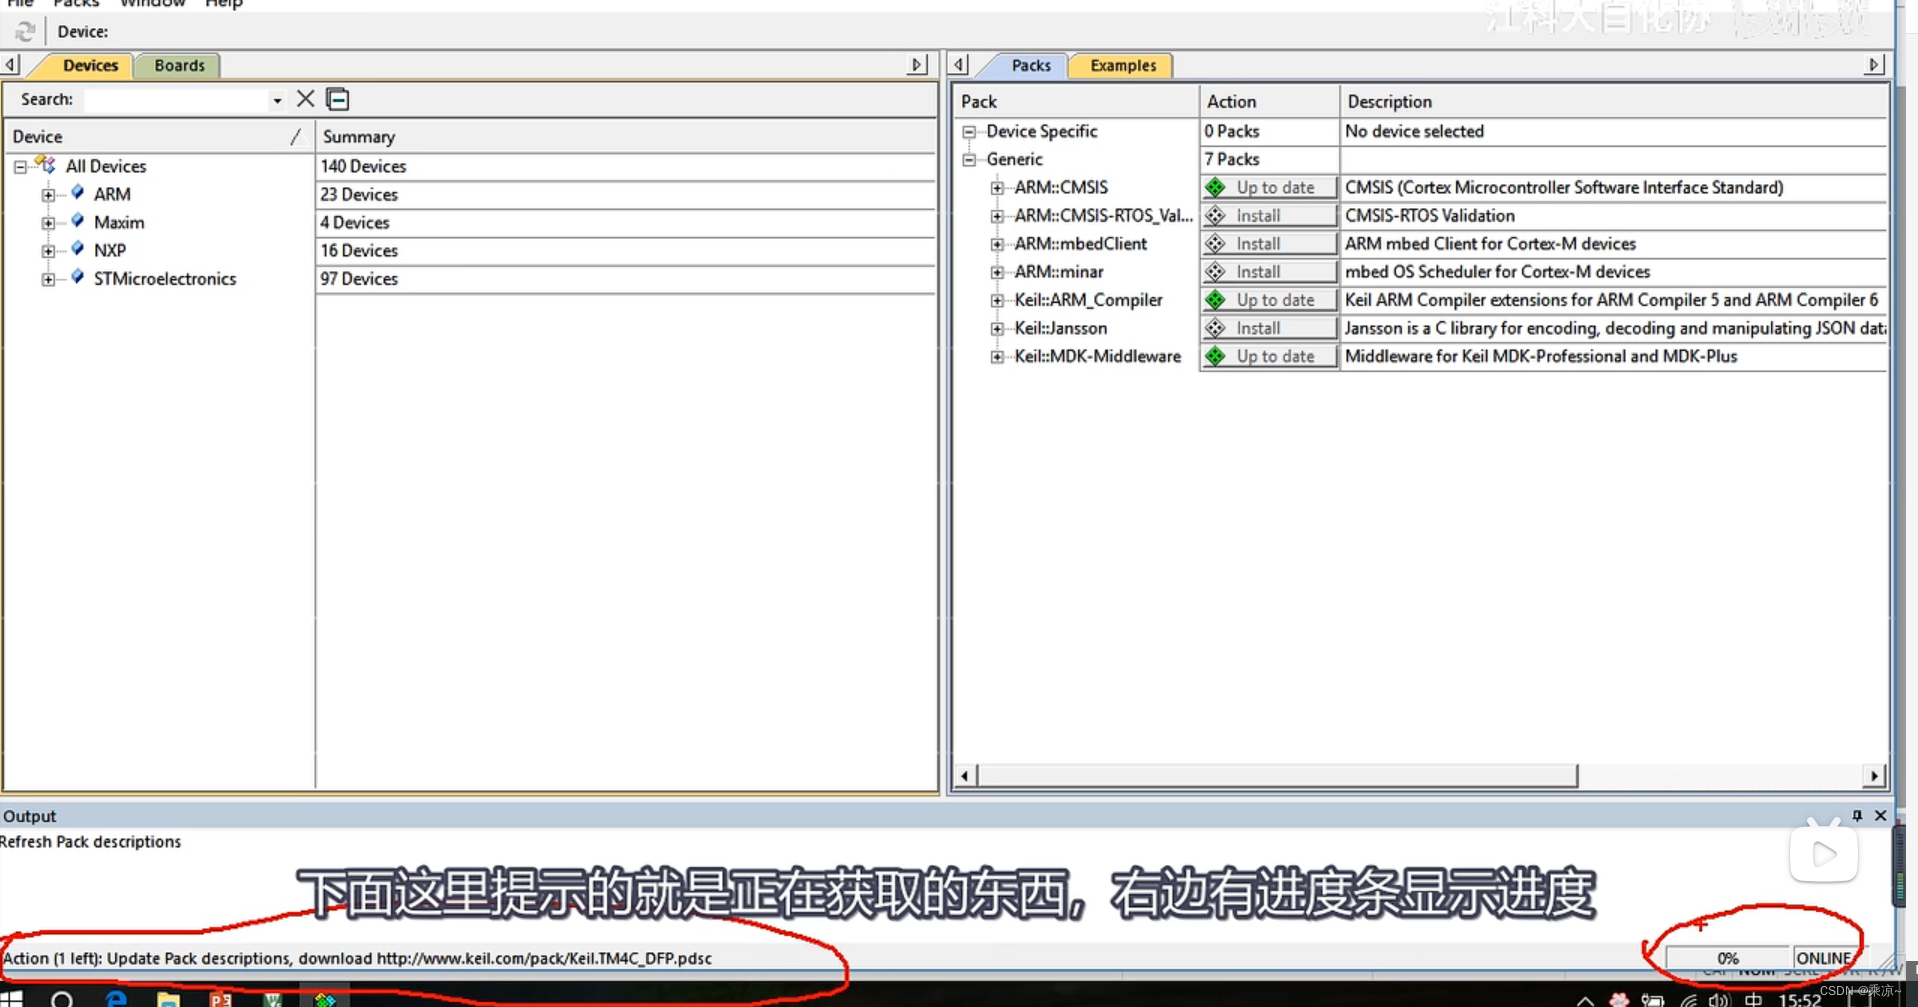
Task: Open Windows search from taskbar
Action: click(62, 999)
